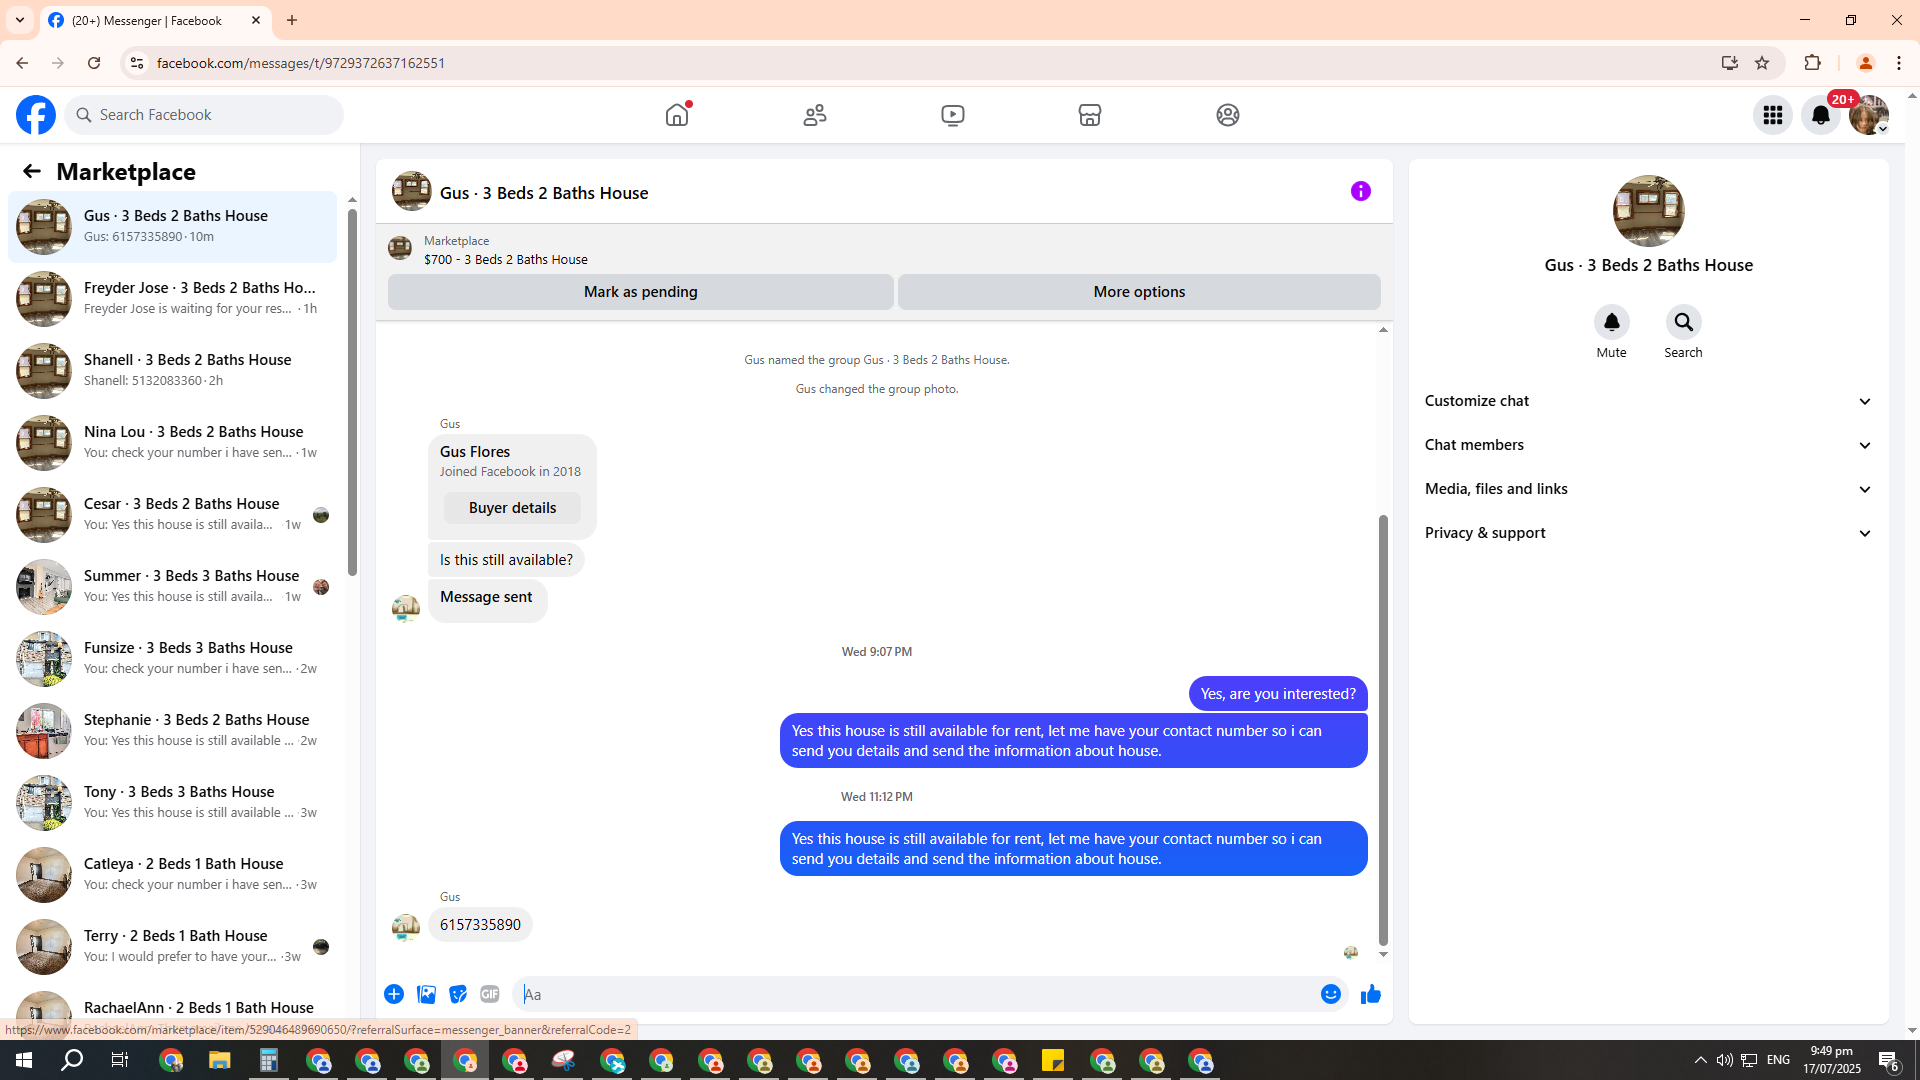Search within the conversation
1920x1080 pixels.
(x=1684, y=322)
